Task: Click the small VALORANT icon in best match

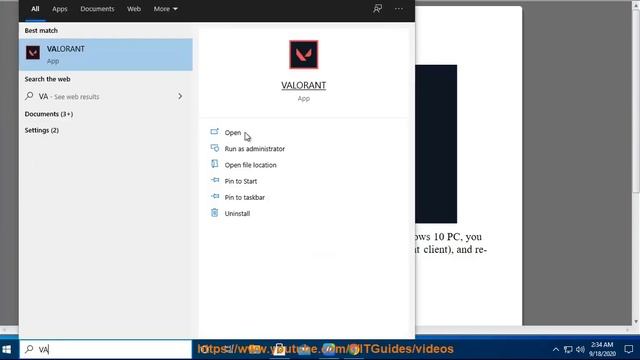Action: click(x=33, y=53)
